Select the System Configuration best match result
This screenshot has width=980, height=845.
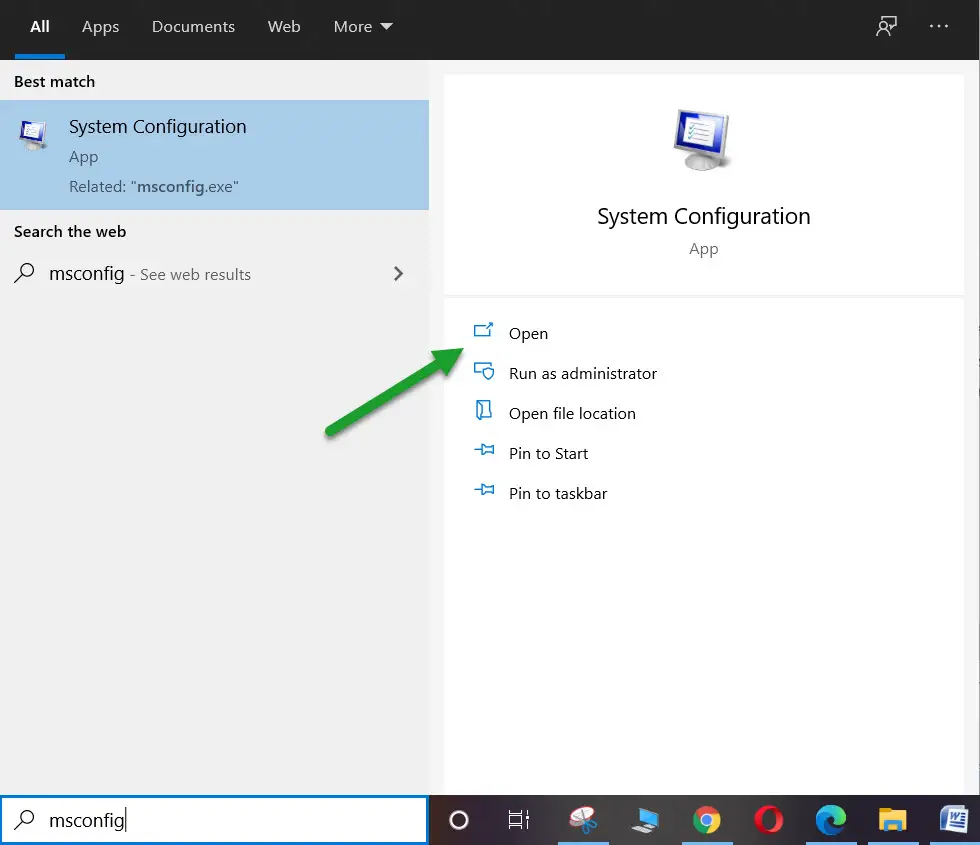(214, 155)
